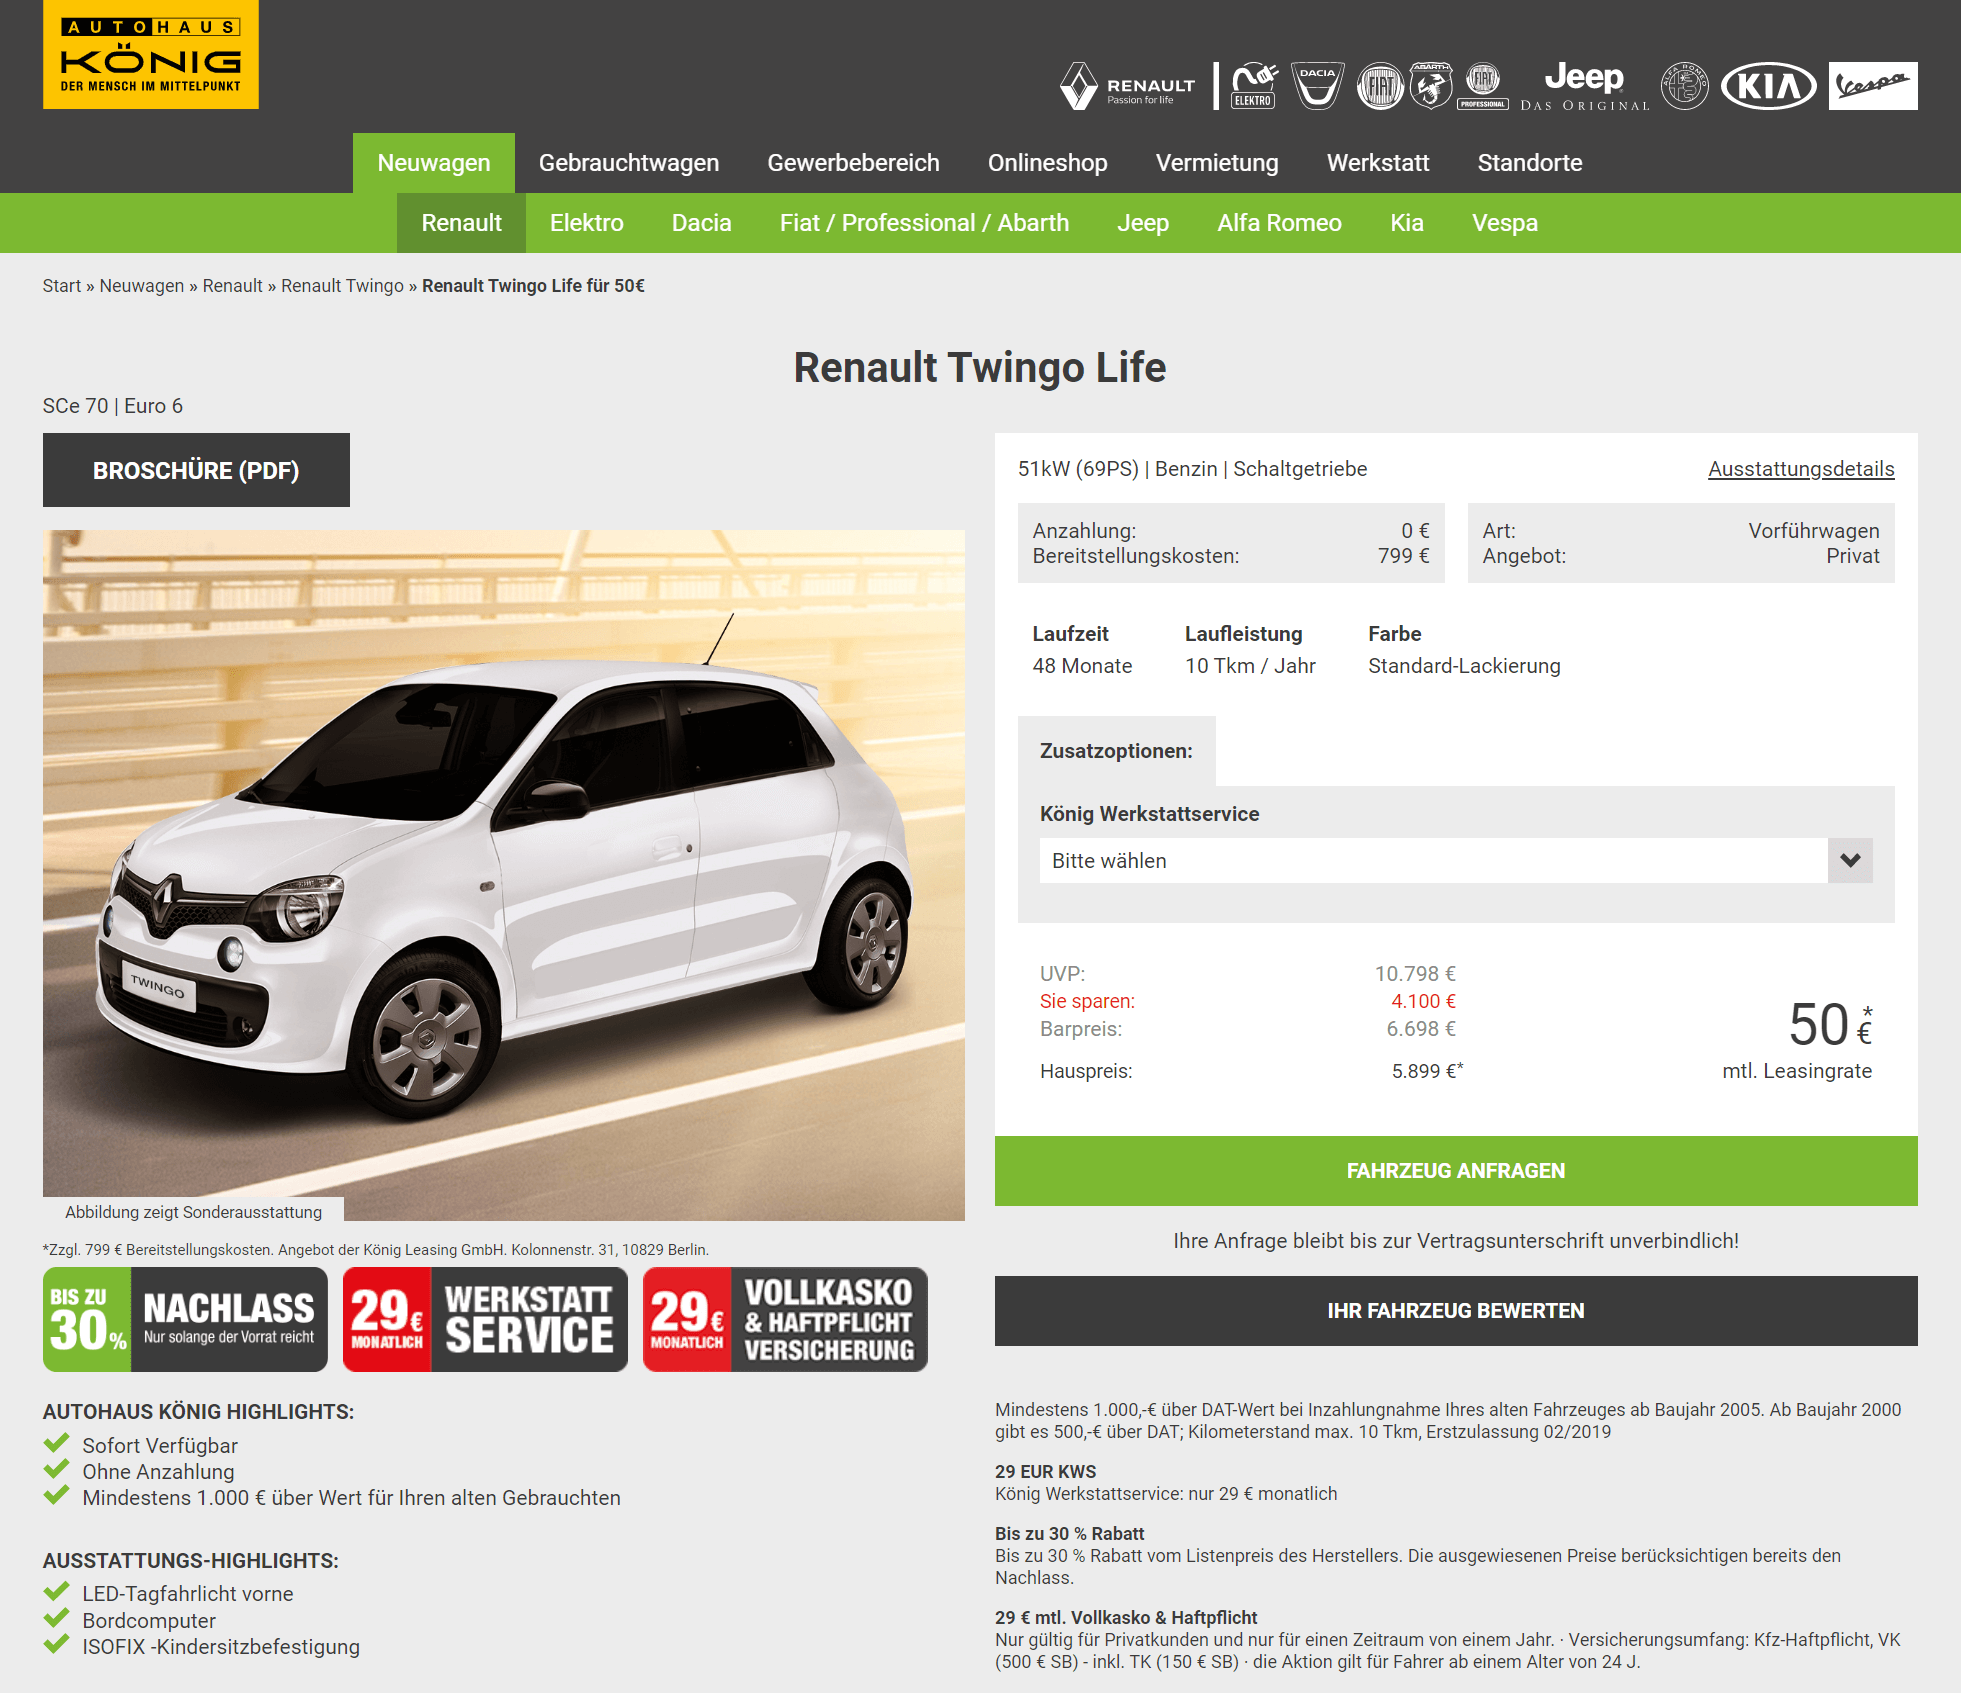Click the Fahrzeug anfragen button
This screenshot has height=1693, width=1961.
(1456, 1171)
